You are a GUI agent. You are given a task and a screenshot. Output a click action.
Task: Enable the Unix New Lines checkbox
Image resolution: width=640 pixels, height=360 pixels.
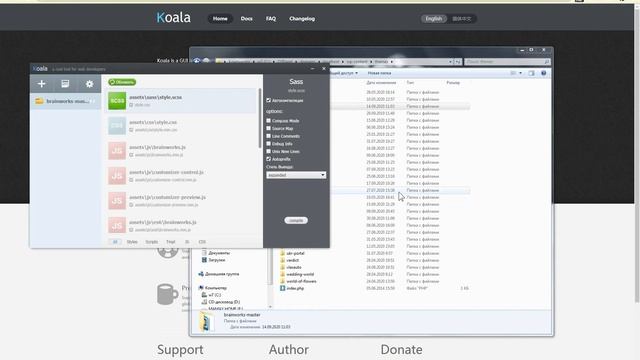coord(269,151)
